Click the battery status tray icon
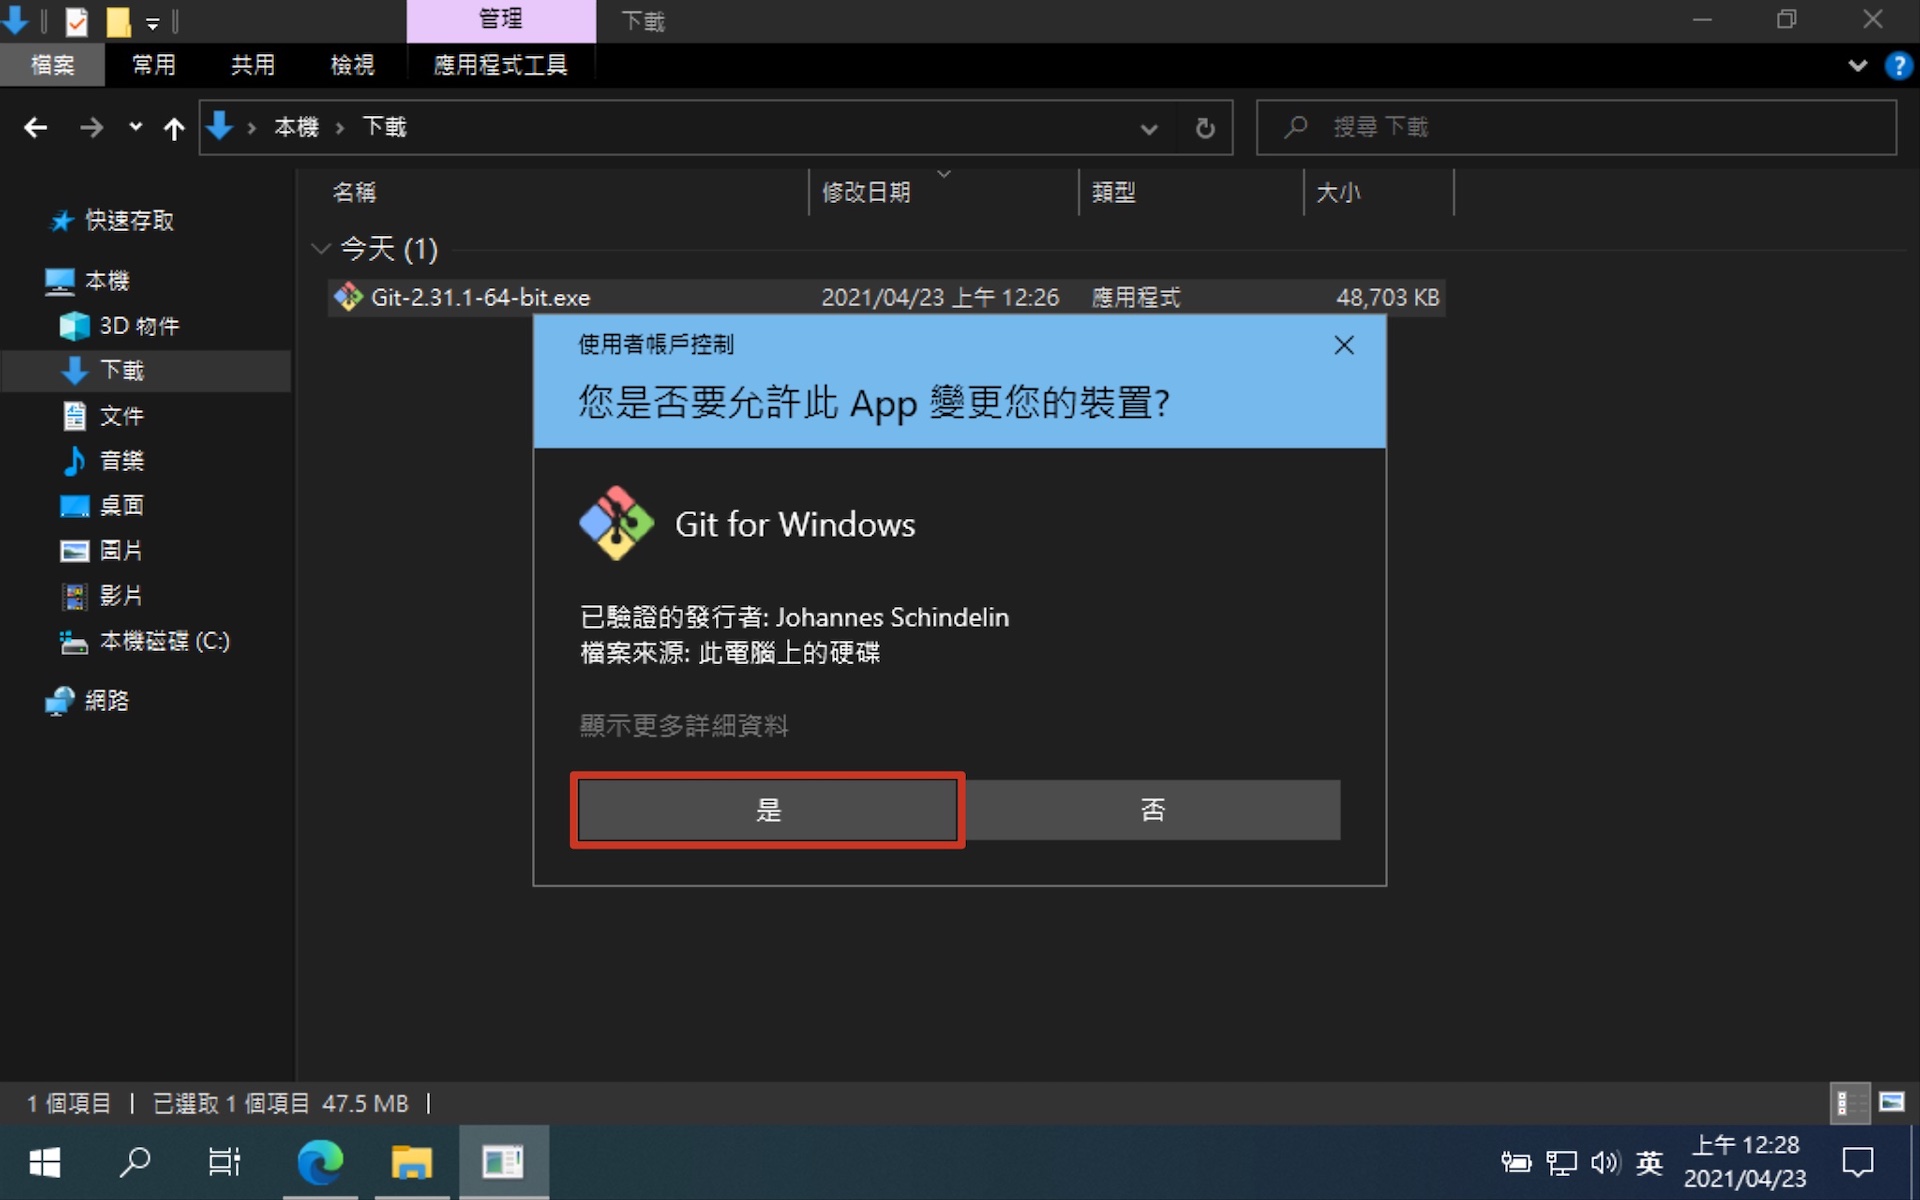 [x=1516, y=1162]
